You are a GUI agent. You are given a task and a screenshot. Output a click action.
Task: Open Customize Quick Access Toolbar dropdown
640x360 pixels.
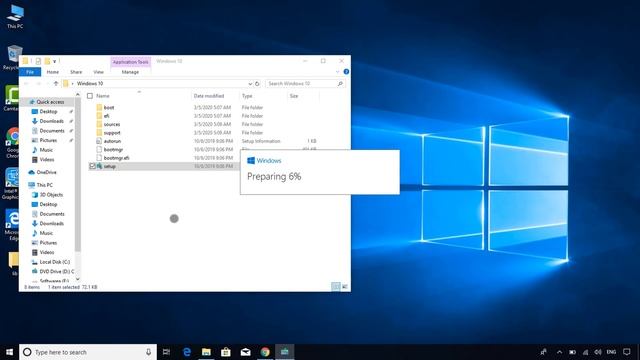tap(54, 61)
